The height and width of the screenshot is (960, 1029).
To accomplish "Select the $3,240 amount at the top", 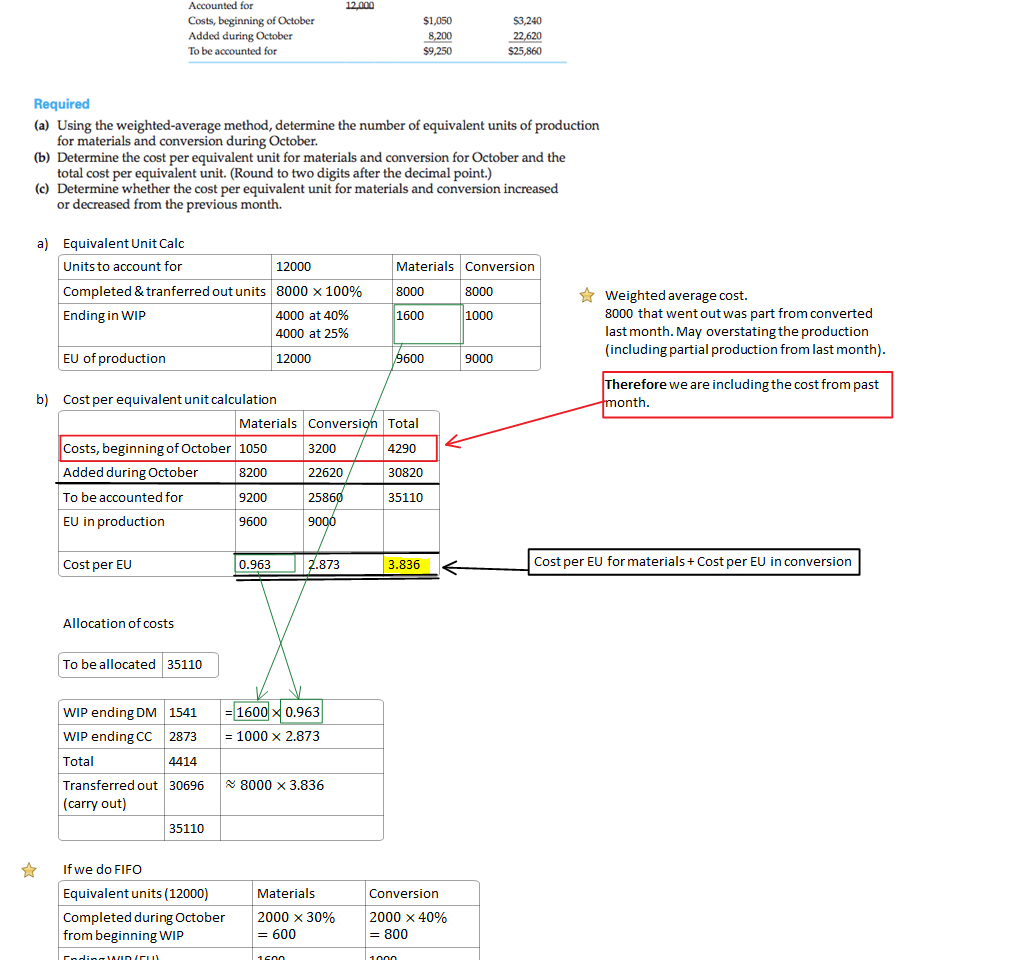I will pyautogui.click(x=528, y=20).
